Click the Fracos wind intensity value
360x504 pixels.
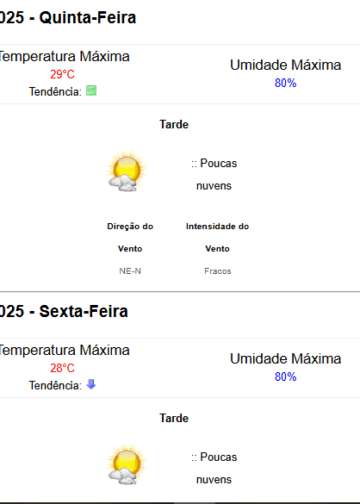[217, 271]
